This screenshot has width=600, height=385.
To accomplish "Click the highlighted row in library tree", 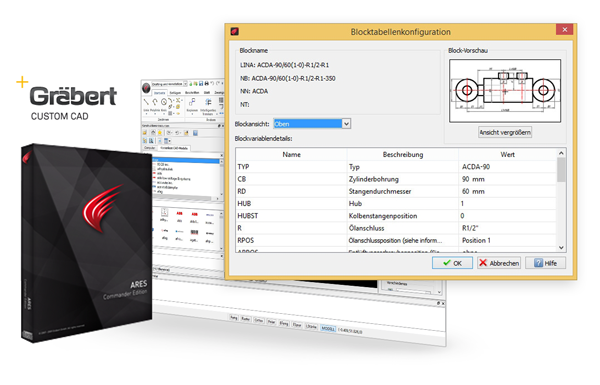I will [187, 161].
